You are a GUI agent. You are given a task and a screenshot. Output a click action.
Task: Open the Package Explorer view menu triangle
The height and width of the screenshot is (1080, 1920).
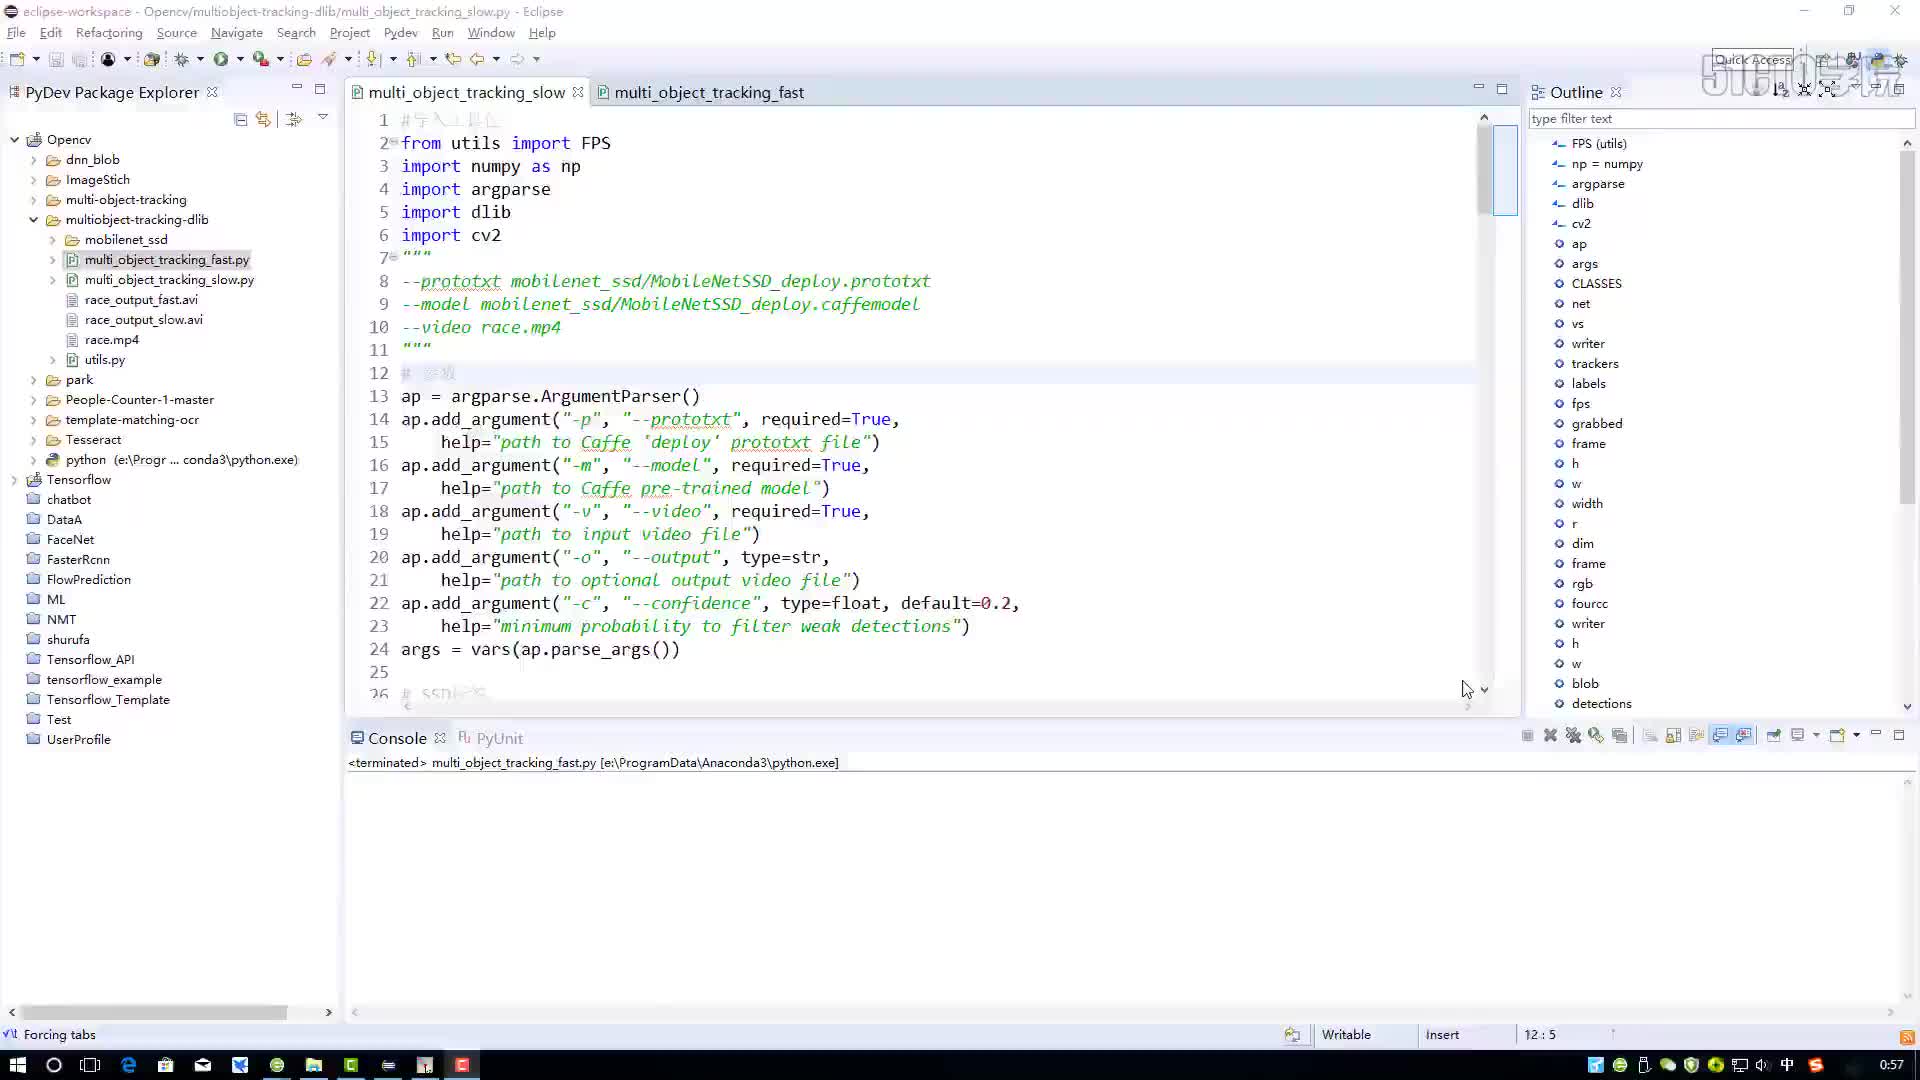322,118
